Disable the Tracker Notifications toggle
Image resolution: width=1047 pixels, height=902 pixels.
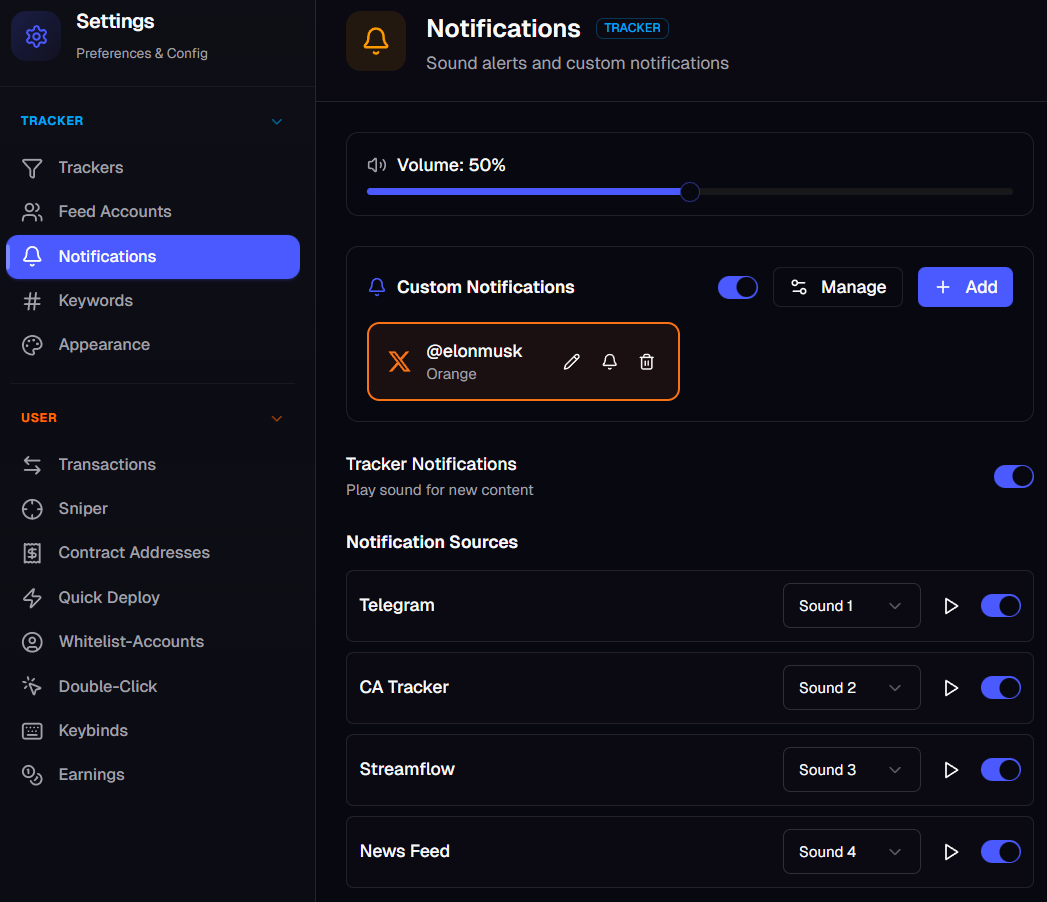point(1014,477)
